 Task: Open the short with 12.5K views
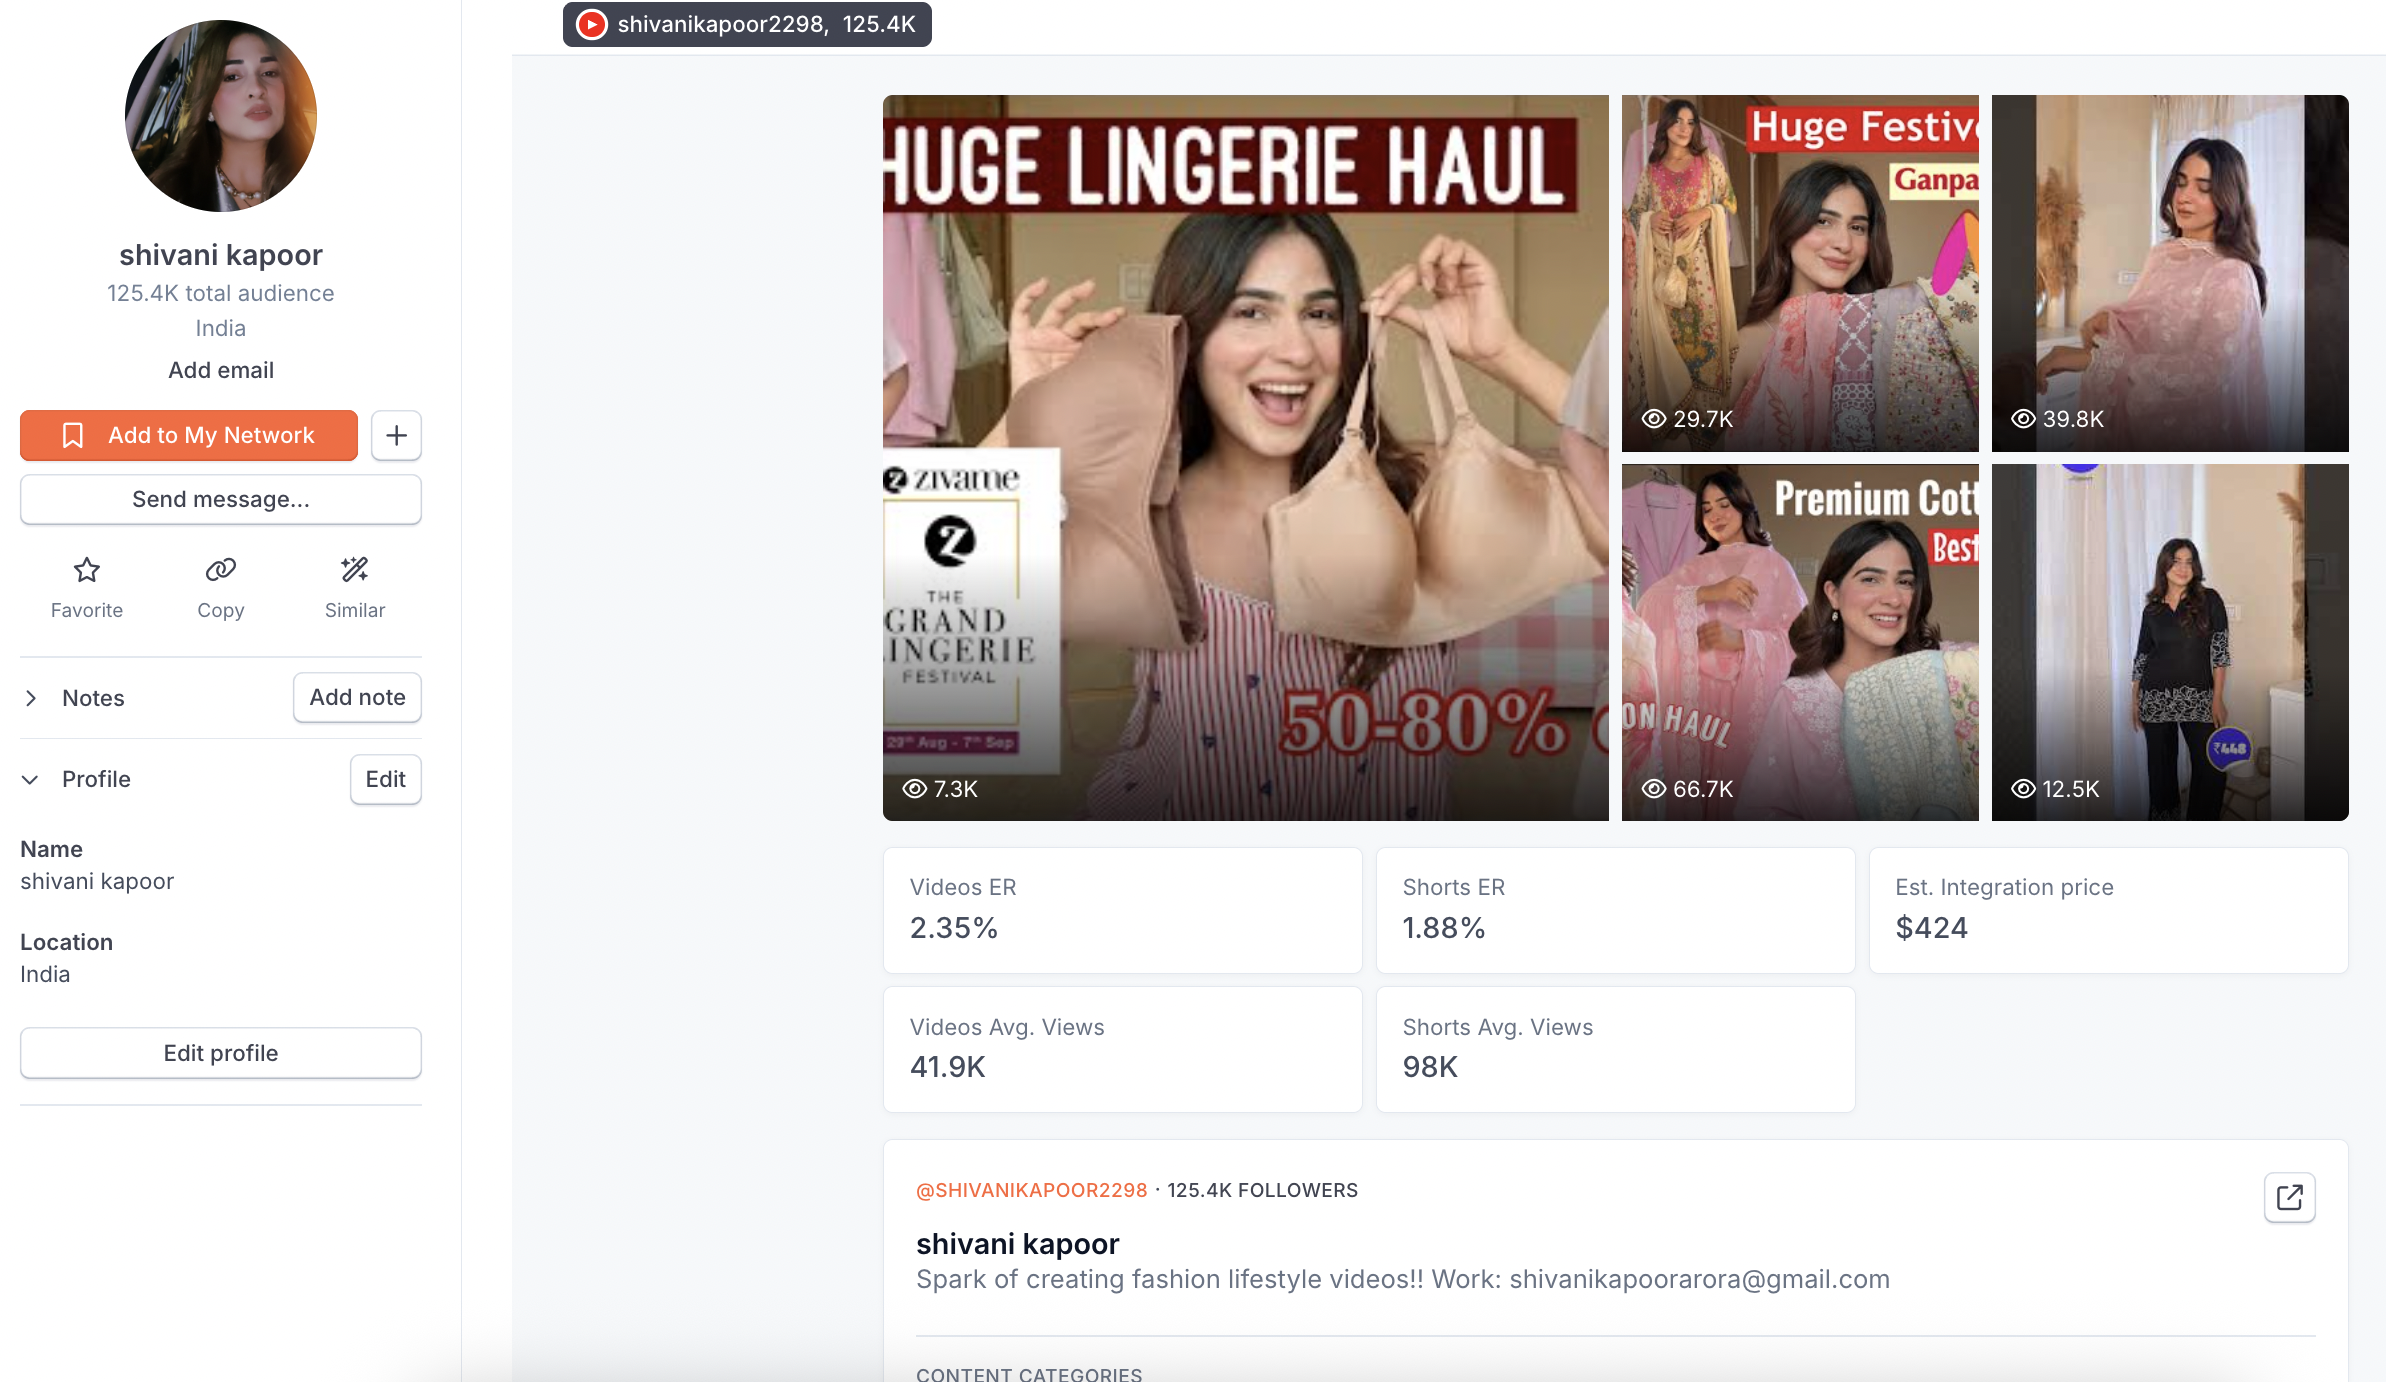2170,642
